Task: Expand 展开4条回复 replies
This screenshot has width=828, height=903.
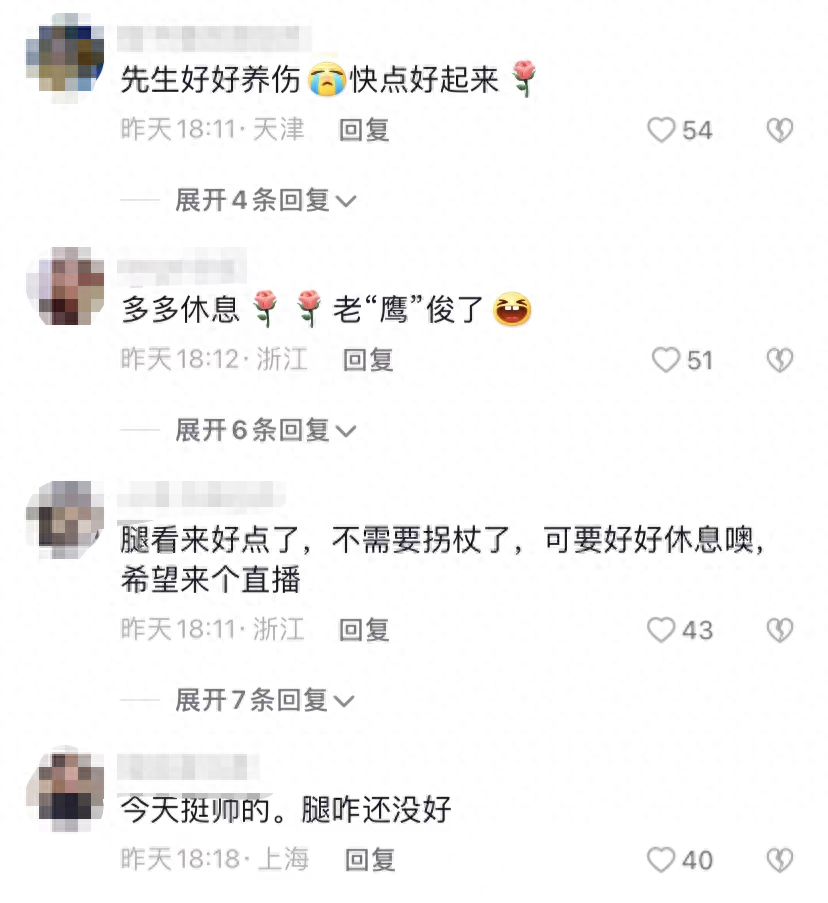Action: [266, 200]
